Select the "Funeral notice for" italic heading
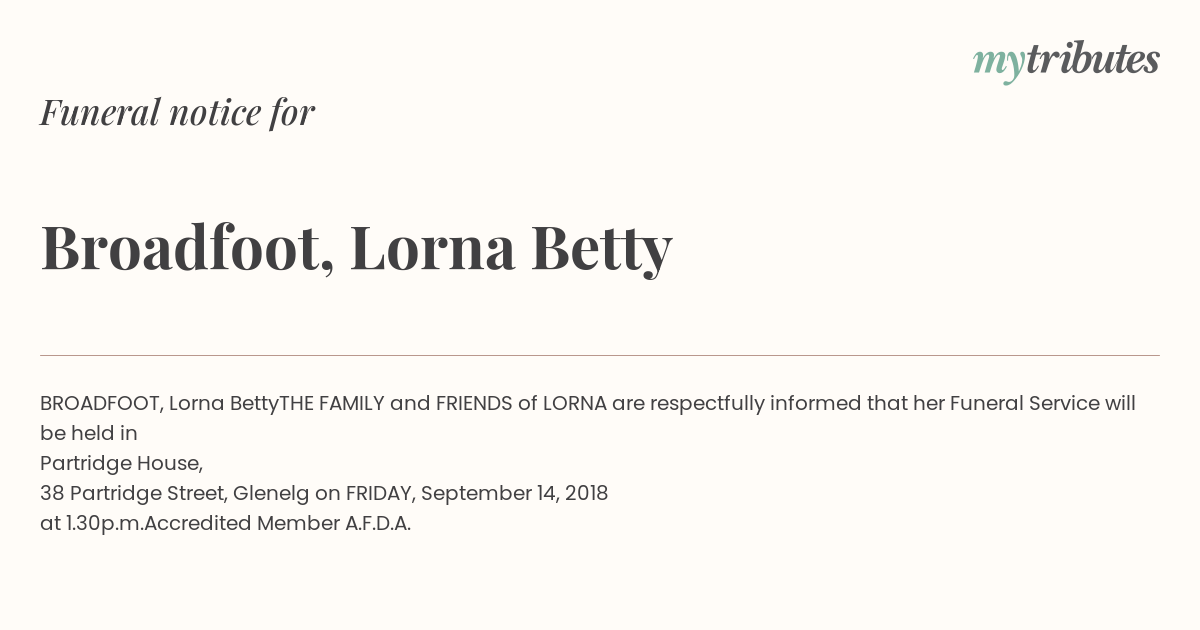Viewport: 1200px width, 630px height. pos(178,112)
